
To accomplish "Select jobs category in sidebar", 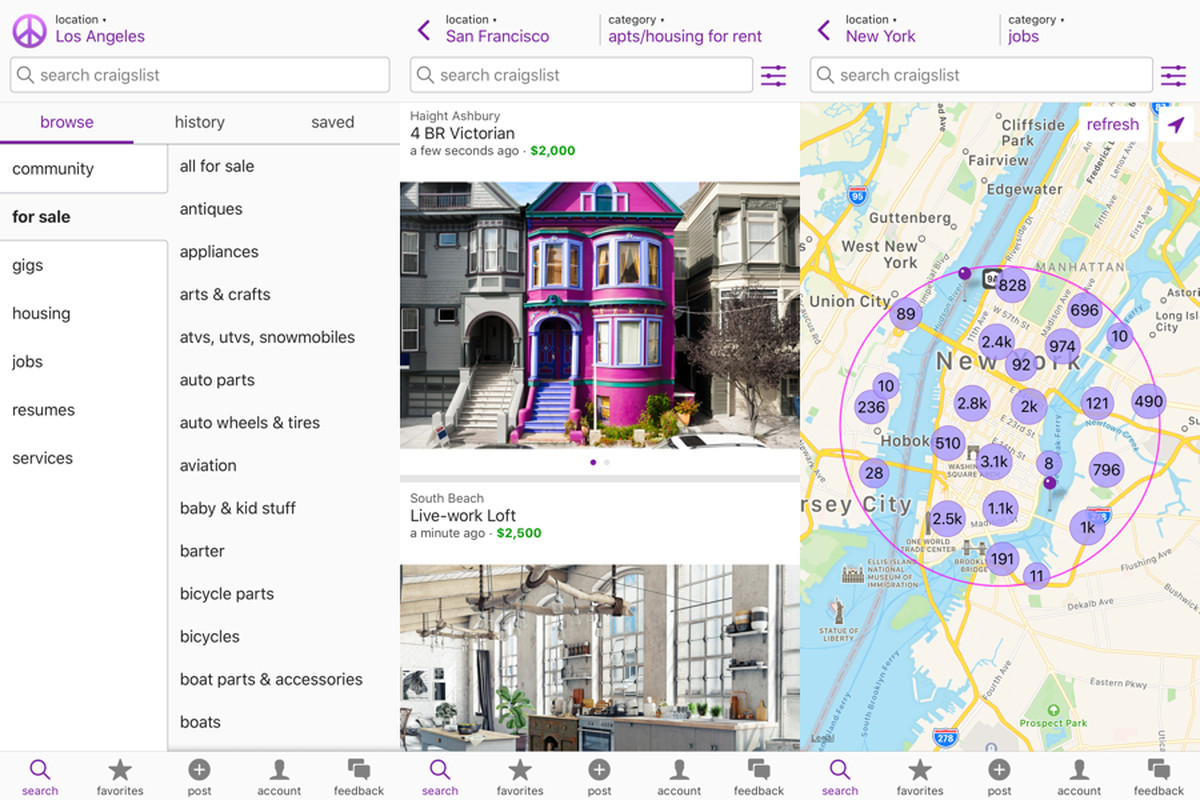I will pyautogui.click(x=83, y=361).
